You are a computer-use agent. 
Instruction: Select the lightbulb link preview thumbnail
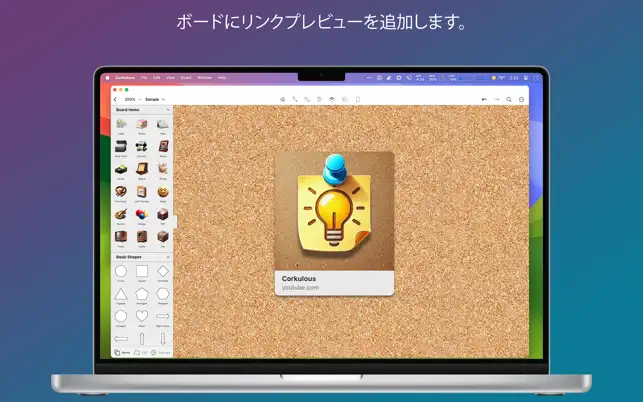334,211
